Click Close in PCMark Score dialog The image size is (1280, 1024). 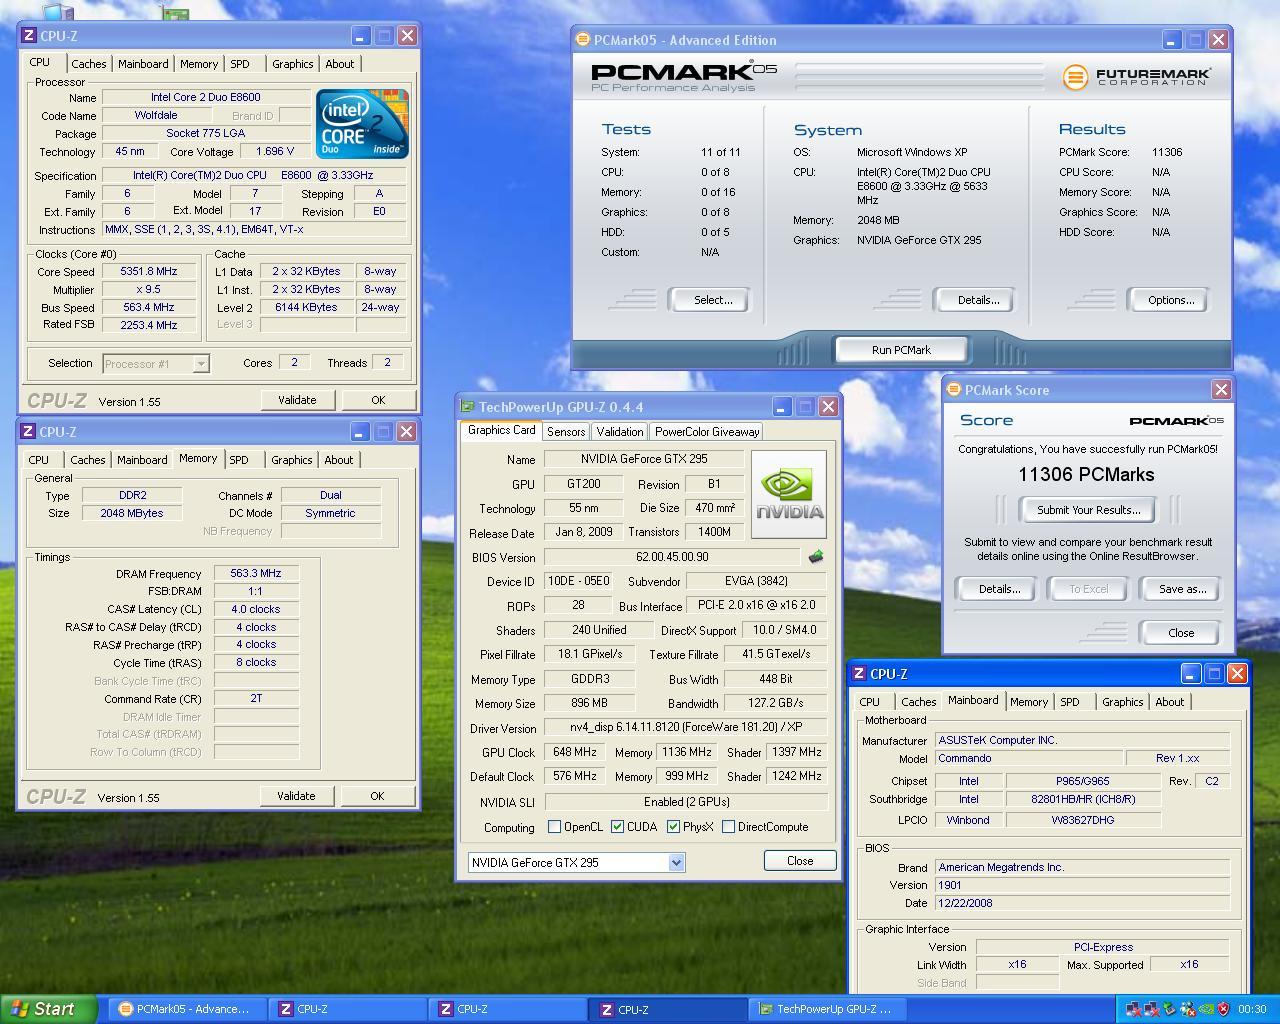(x=1181, y=633)
